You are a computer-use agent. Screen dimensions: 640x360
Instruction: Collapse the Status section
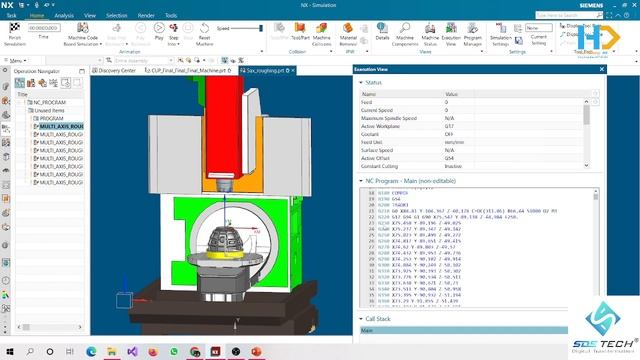click(x=361, y=82)
